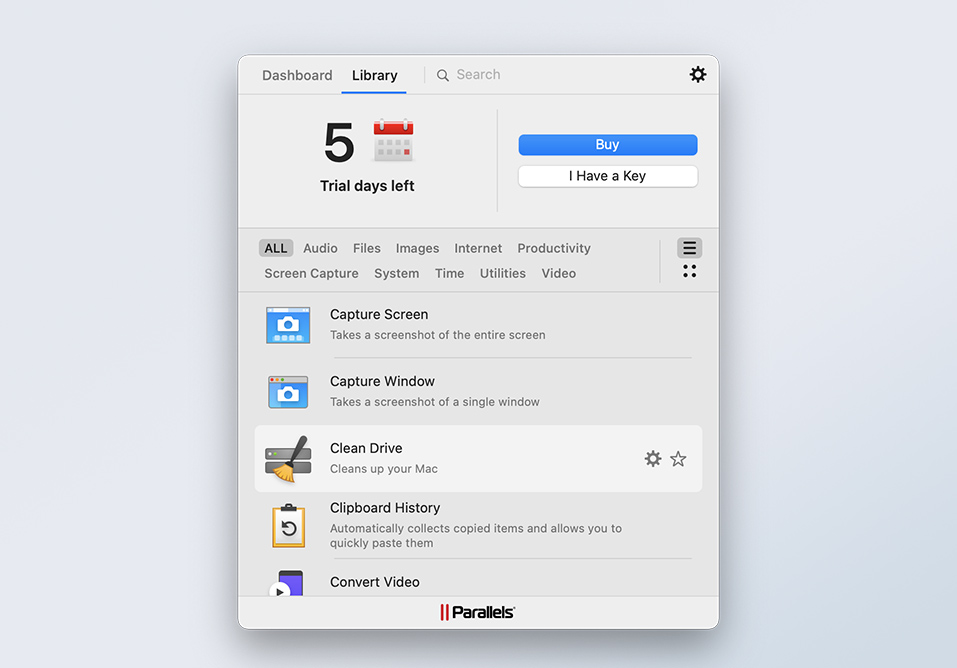Open the Parallels Toolbox preferences gear
The width and height of the screenshot is (957, 668).
click(x=698, y=74)
